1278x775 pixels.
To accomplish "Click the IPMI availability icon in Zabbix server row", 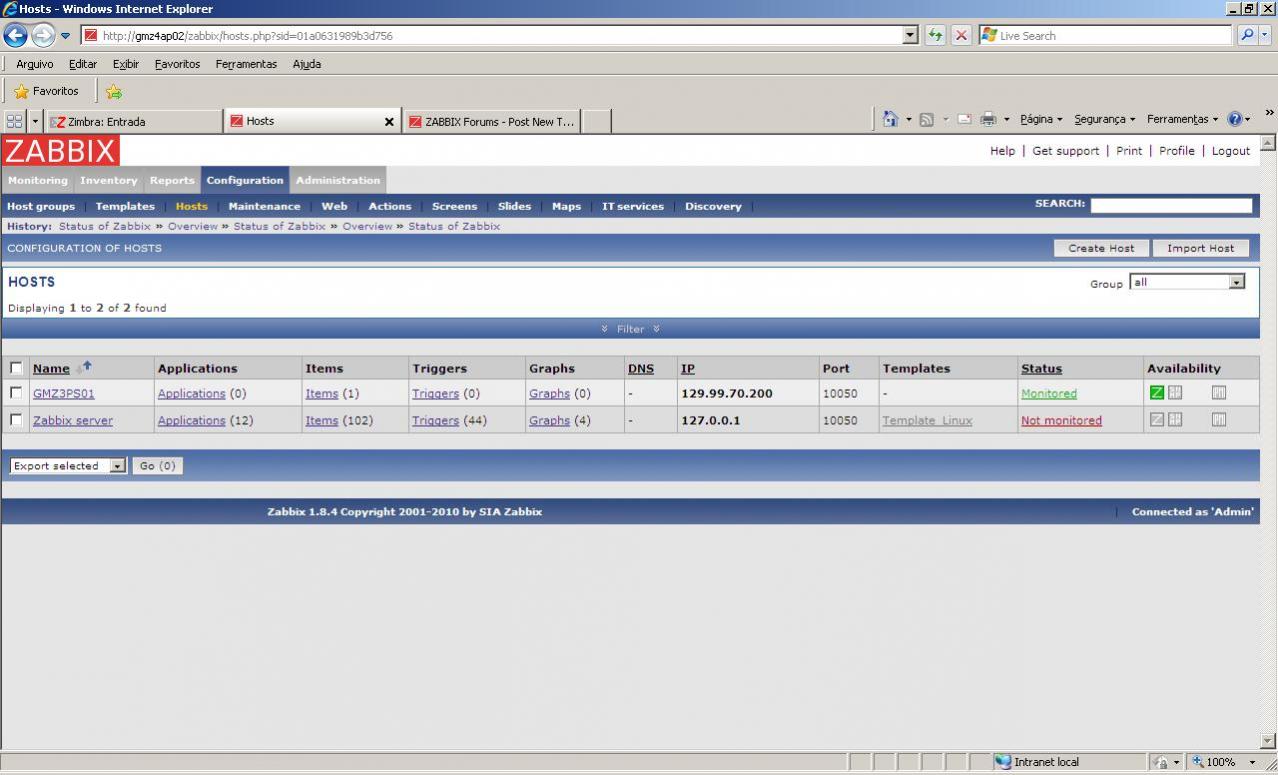I will pyautogui.click(x=1218, y=420).
